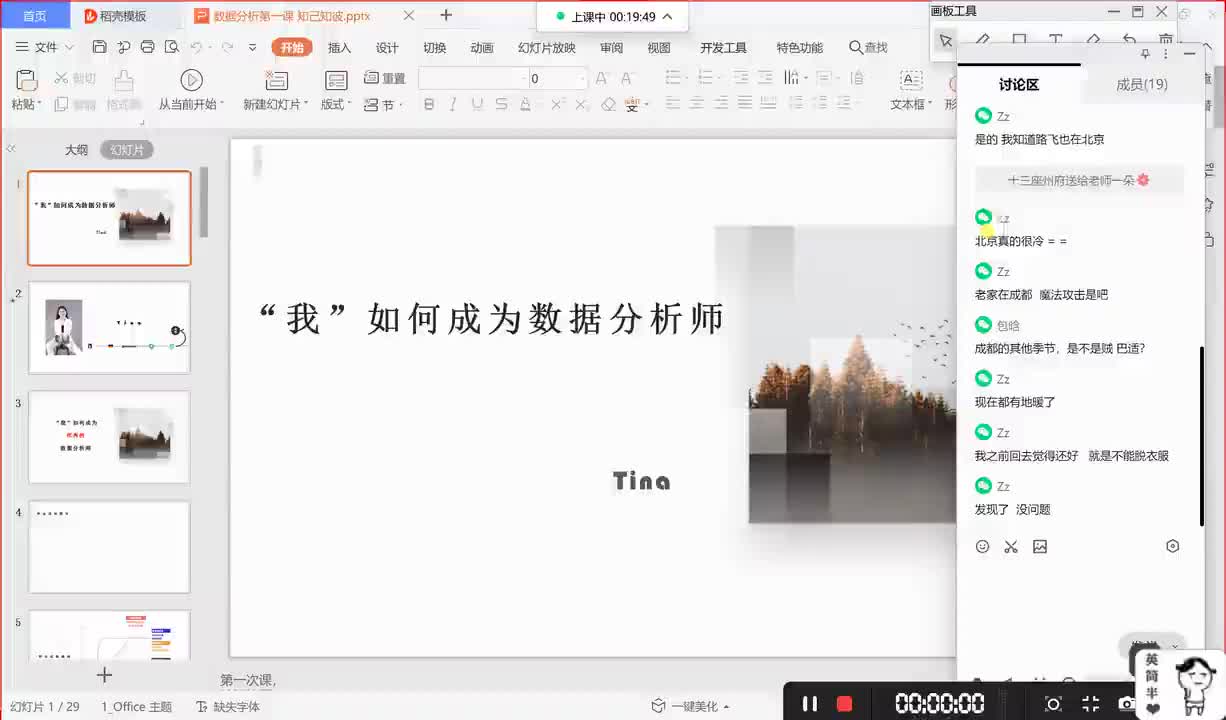Switch to 大纲 outline view

click(77, 150)
